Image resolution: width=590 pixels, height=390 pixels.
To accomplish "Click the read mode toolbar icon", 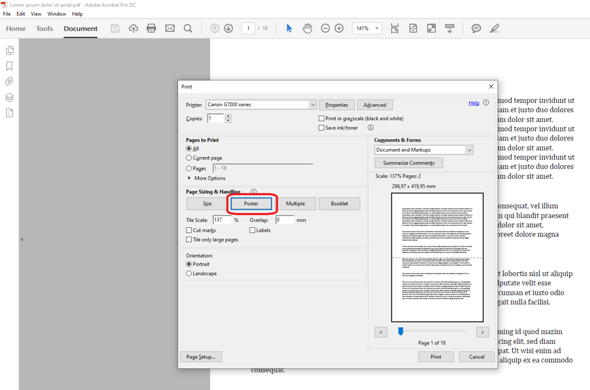I will click(449, 28).
